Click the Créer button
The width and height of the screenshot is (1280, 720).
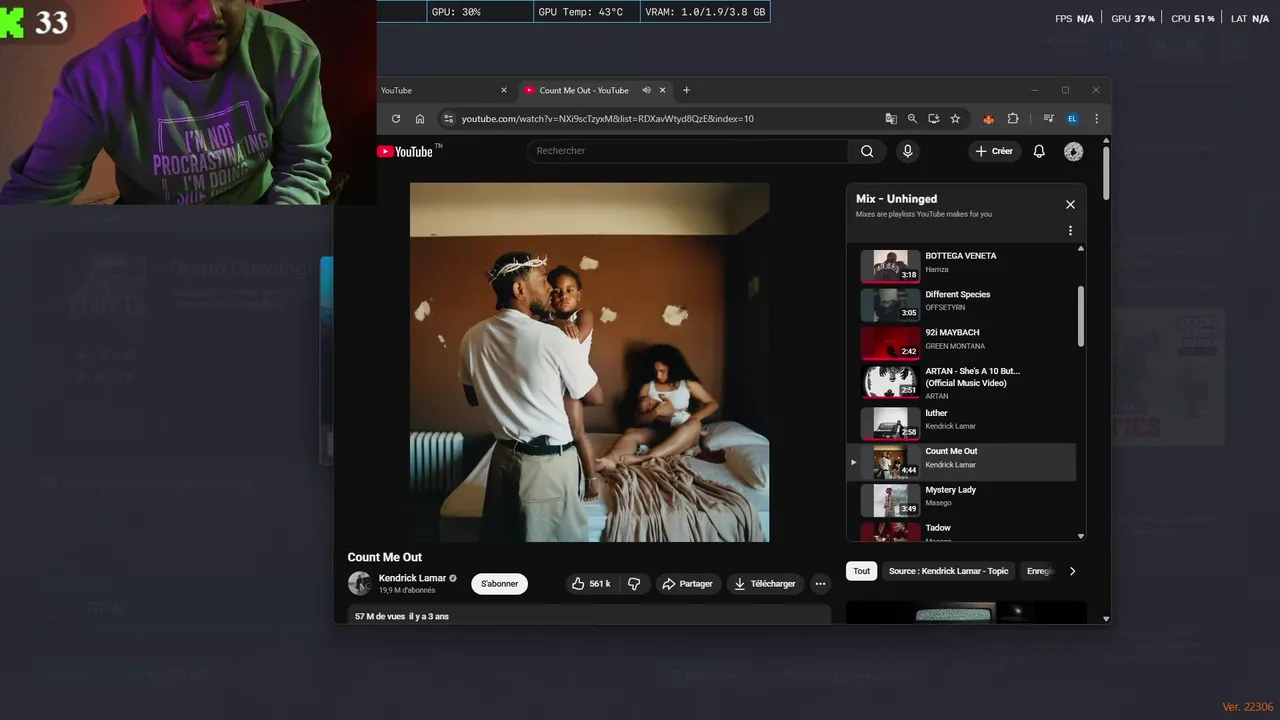994,151
